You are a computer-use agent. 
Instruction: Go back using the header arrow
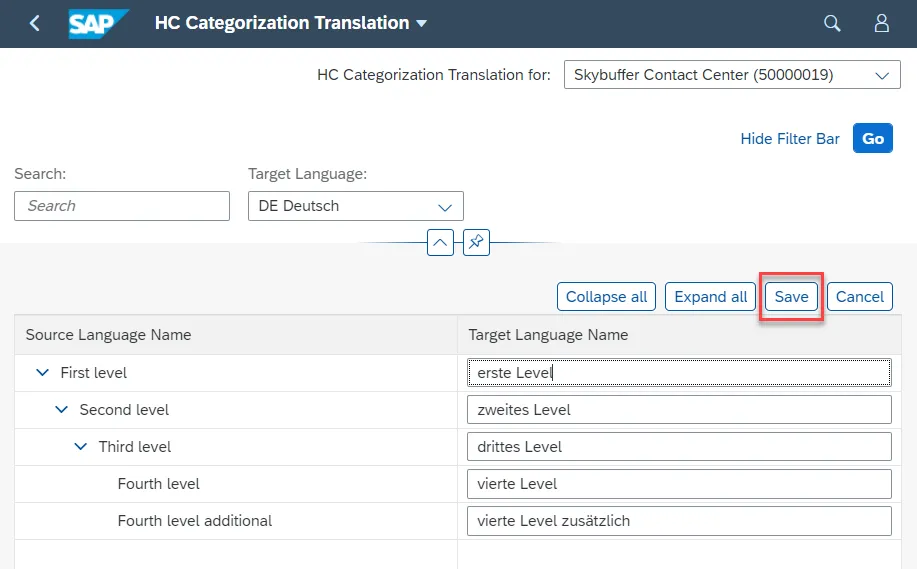(x=35, y=23)
